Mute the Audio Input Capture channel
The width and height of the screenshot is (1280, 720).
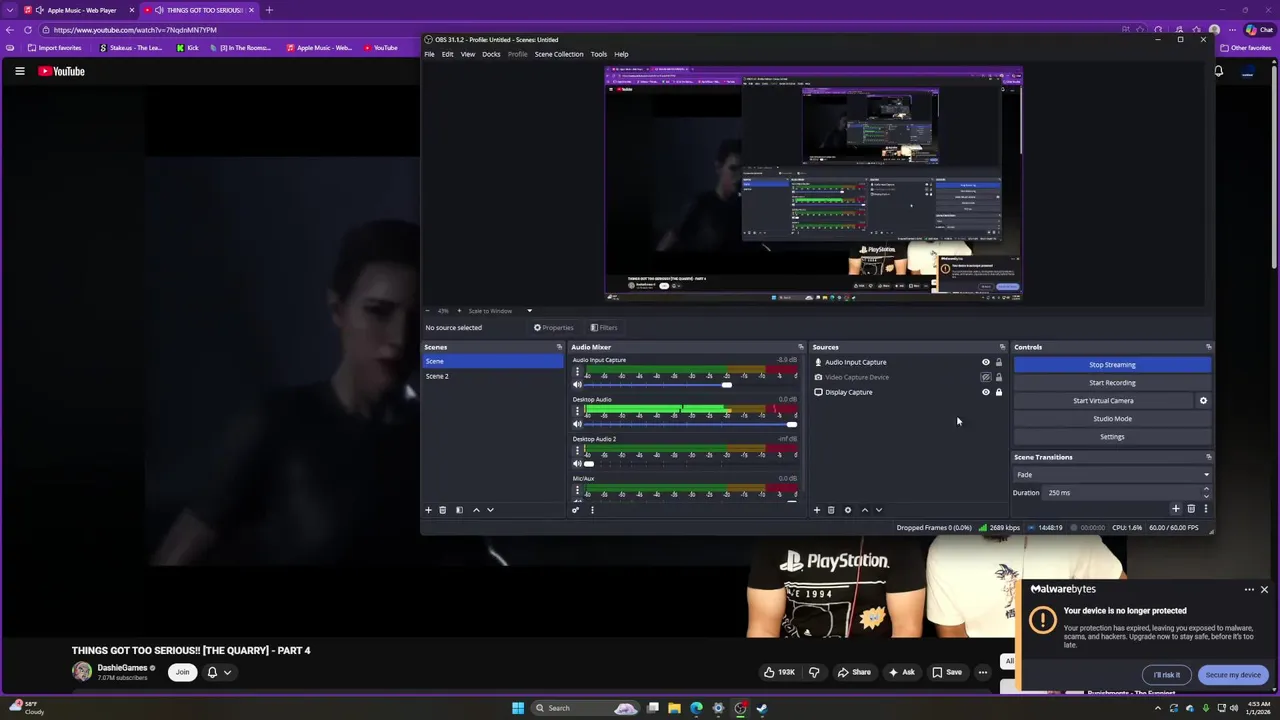[x=577, y=385]
